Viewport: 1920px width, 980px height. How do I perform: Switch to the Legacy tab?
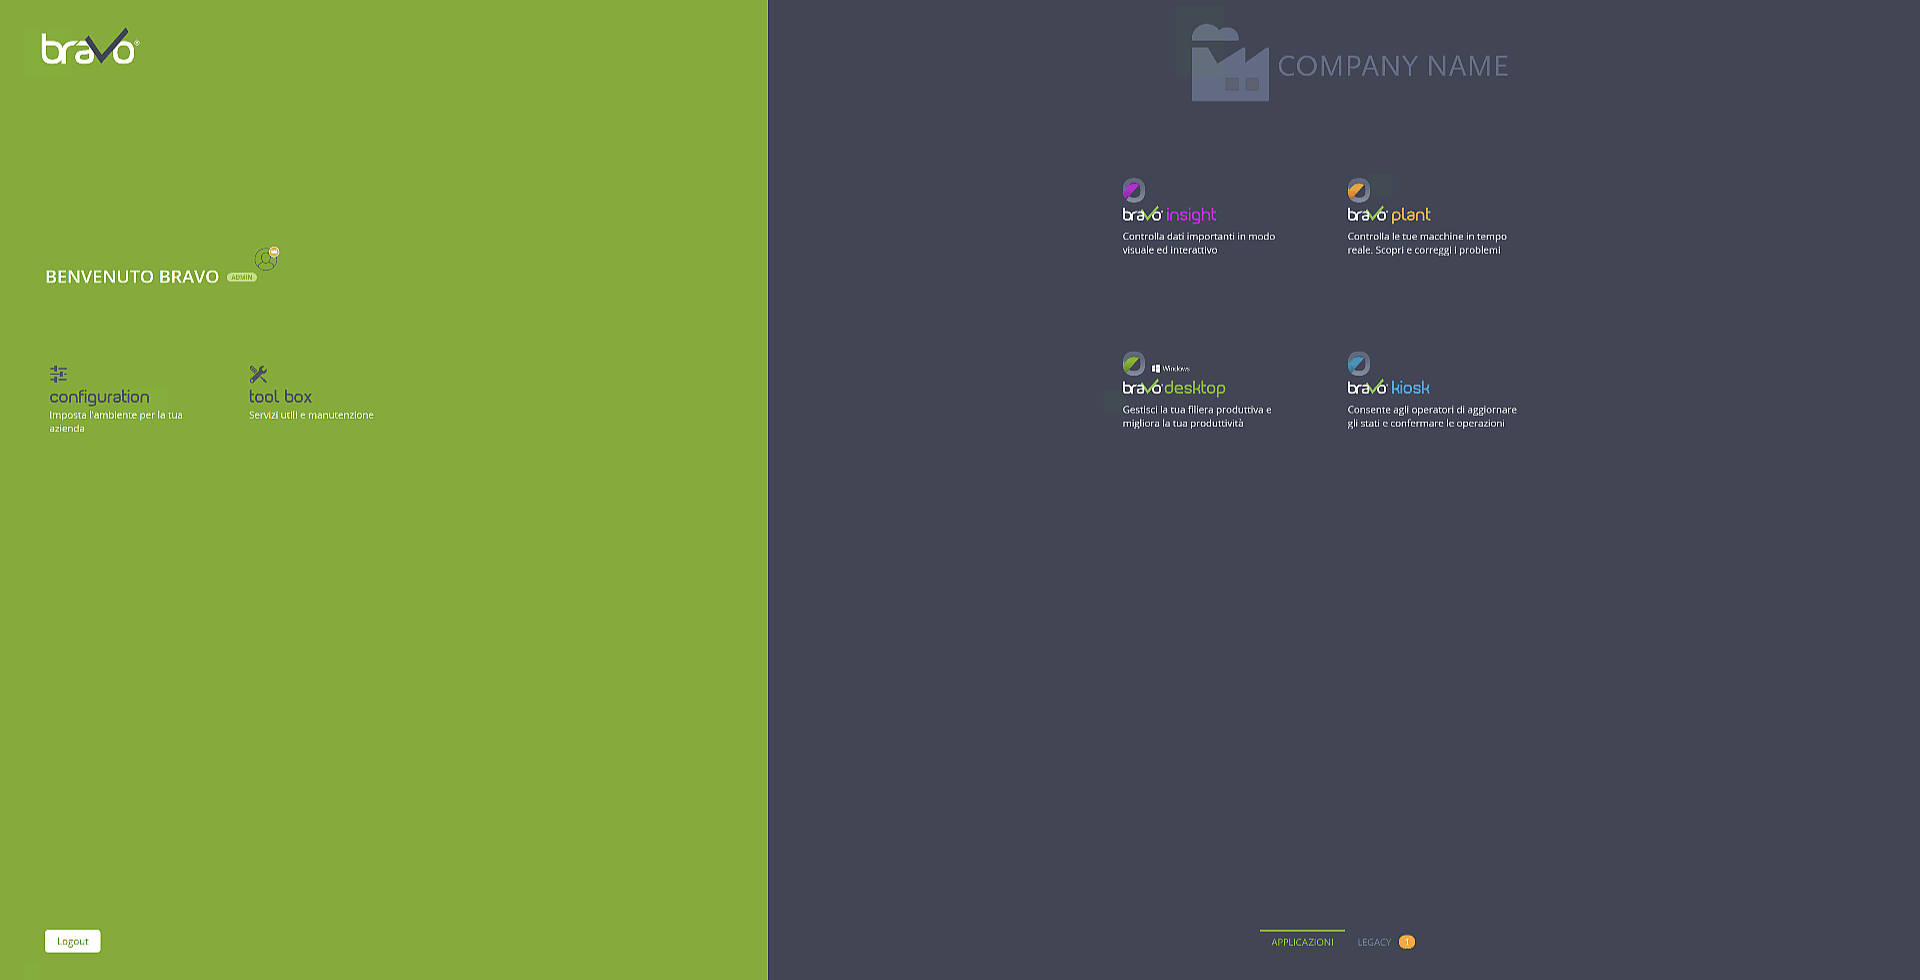1374,942
